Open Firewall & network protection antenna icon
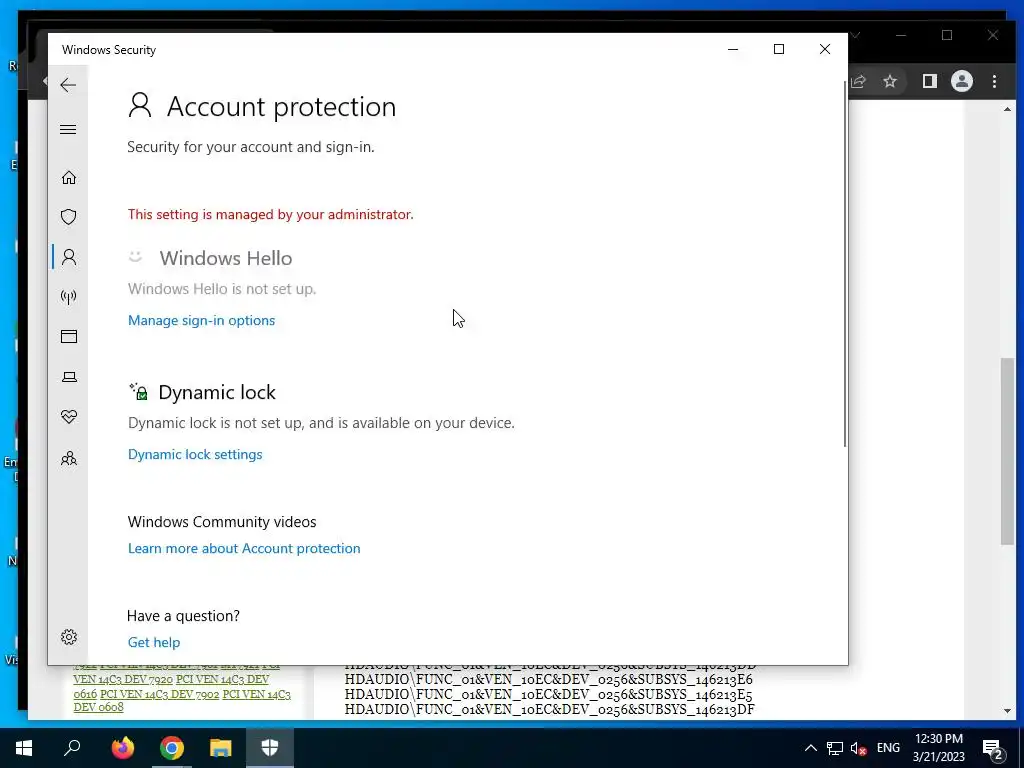 coord(69,297)
